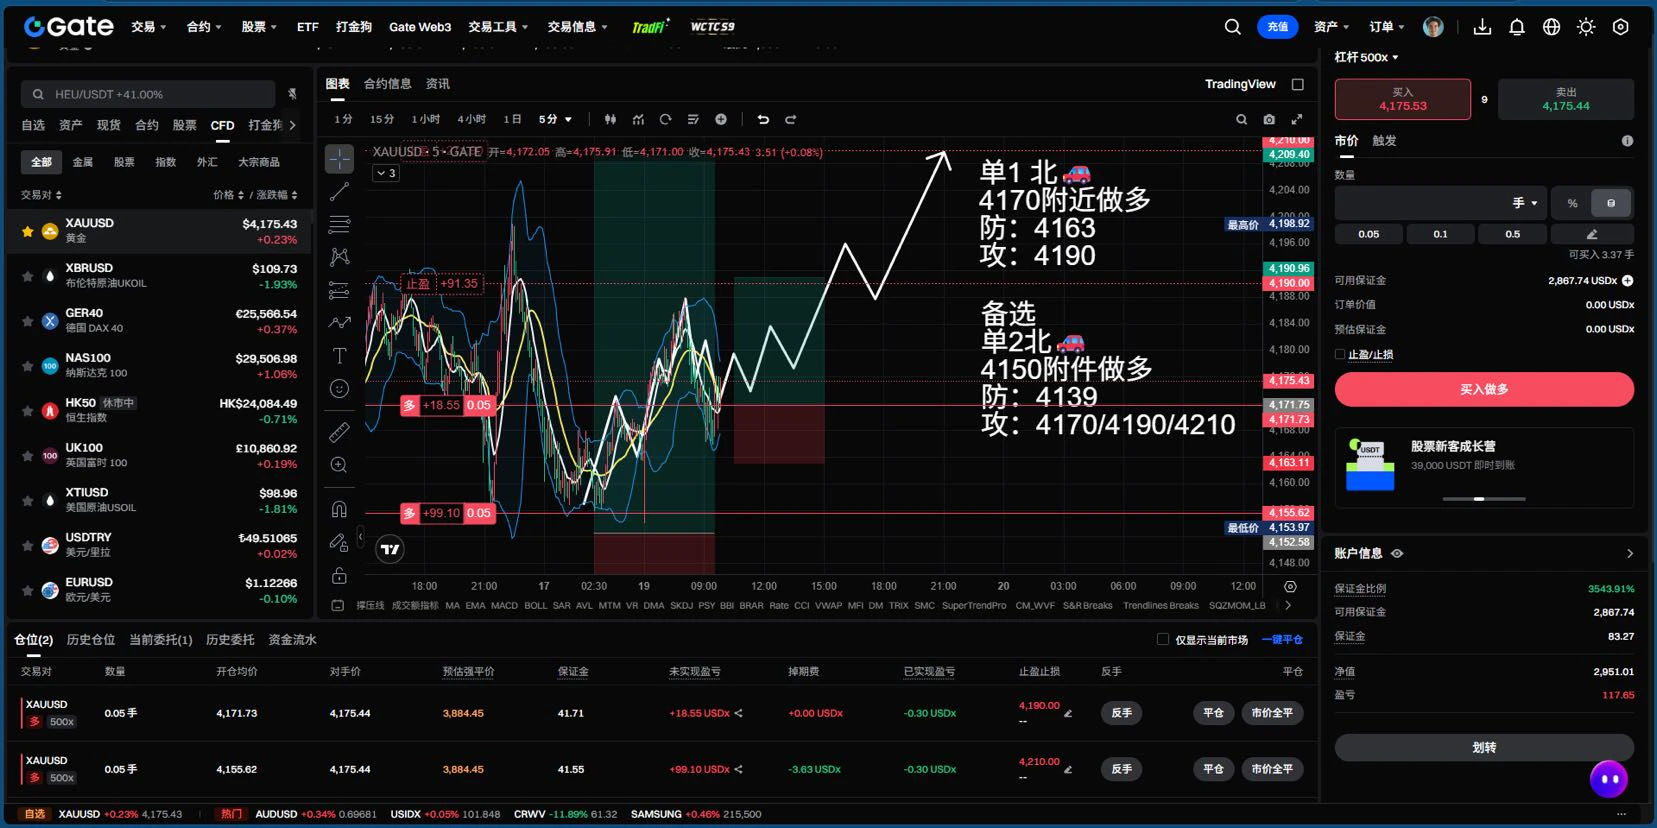Click the top search magnifier icon

(1233, 27)
